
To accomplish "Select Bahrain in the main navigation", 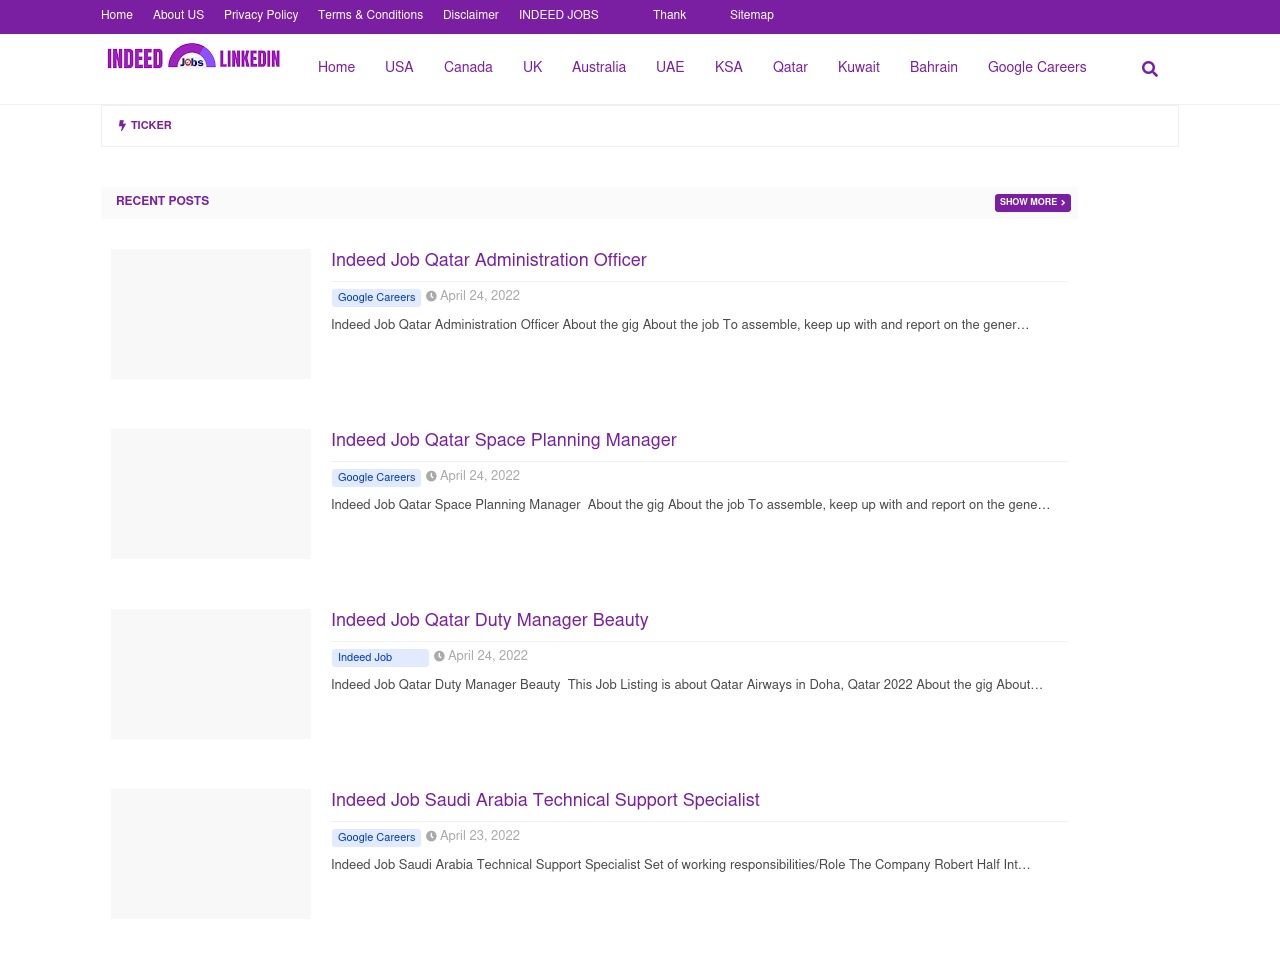I will (x=934, y=67).
